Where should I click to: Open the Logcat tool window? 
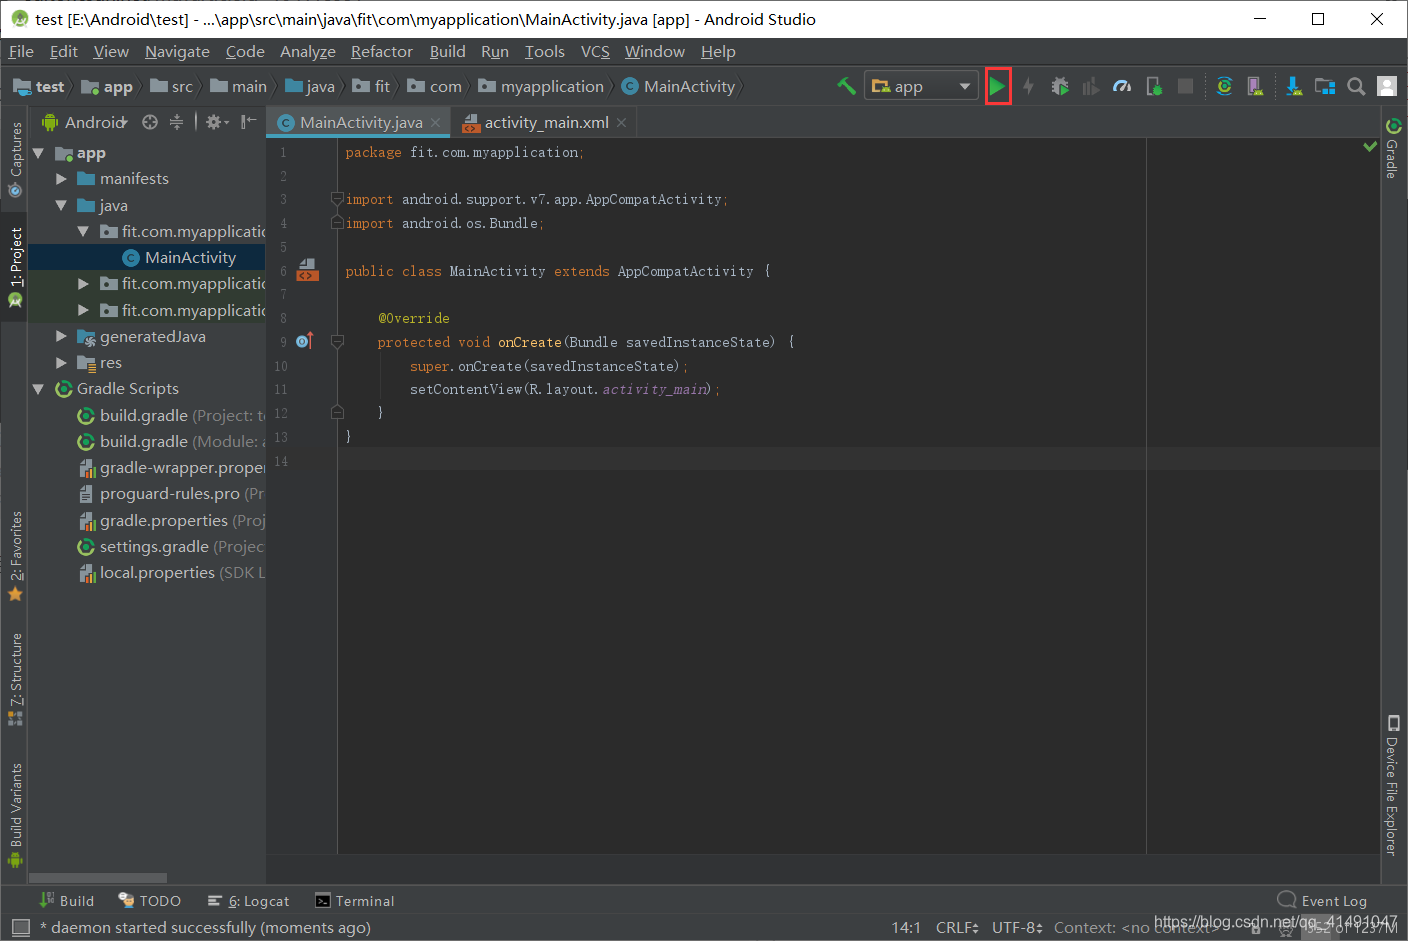(x=248, y=901)
